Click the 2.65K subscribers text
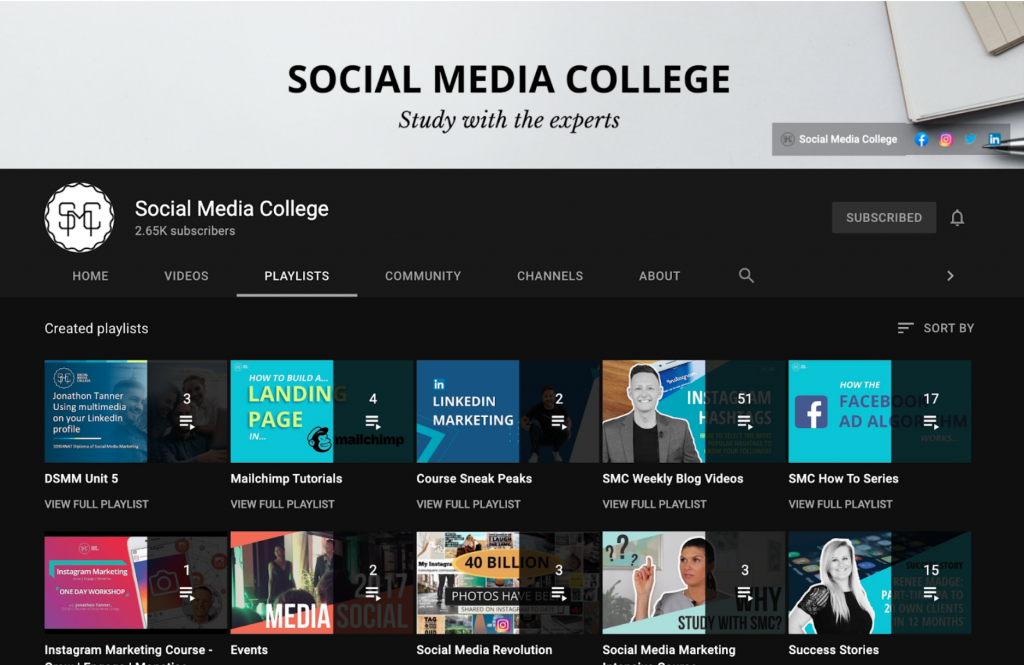The width and height of the screenshot is (1024, 665). pyautogui.click(x=185, y=231)
